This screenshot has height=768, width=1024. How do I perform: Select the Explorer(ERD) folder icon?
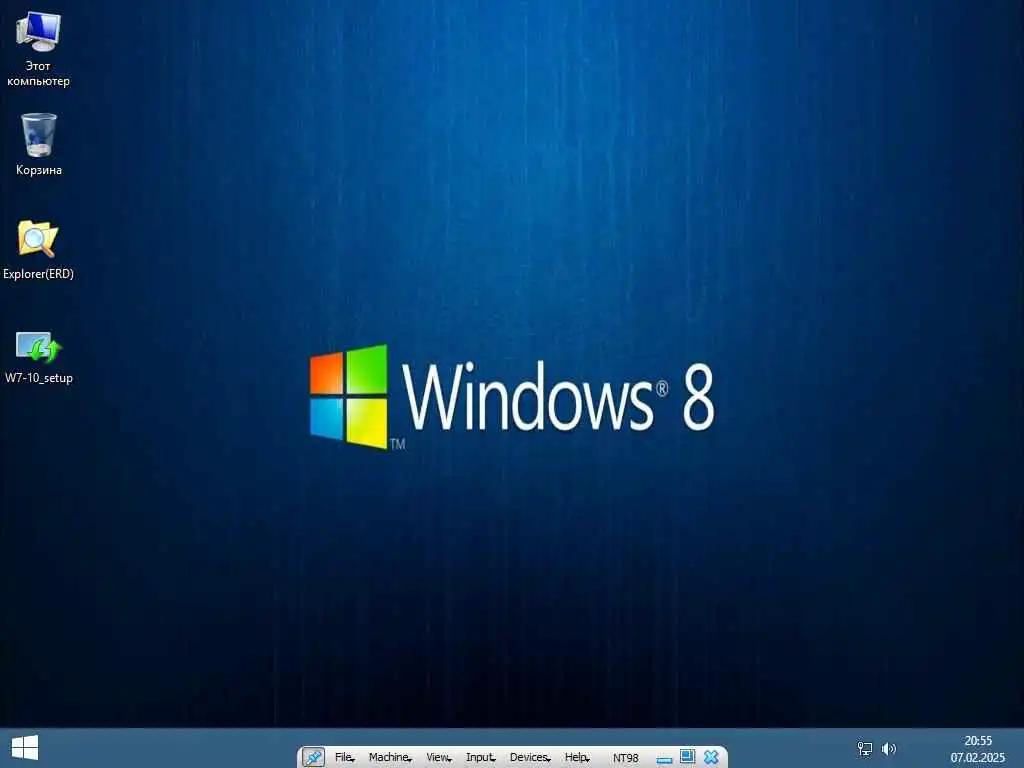pyautogui.click(x=38, y=250)
